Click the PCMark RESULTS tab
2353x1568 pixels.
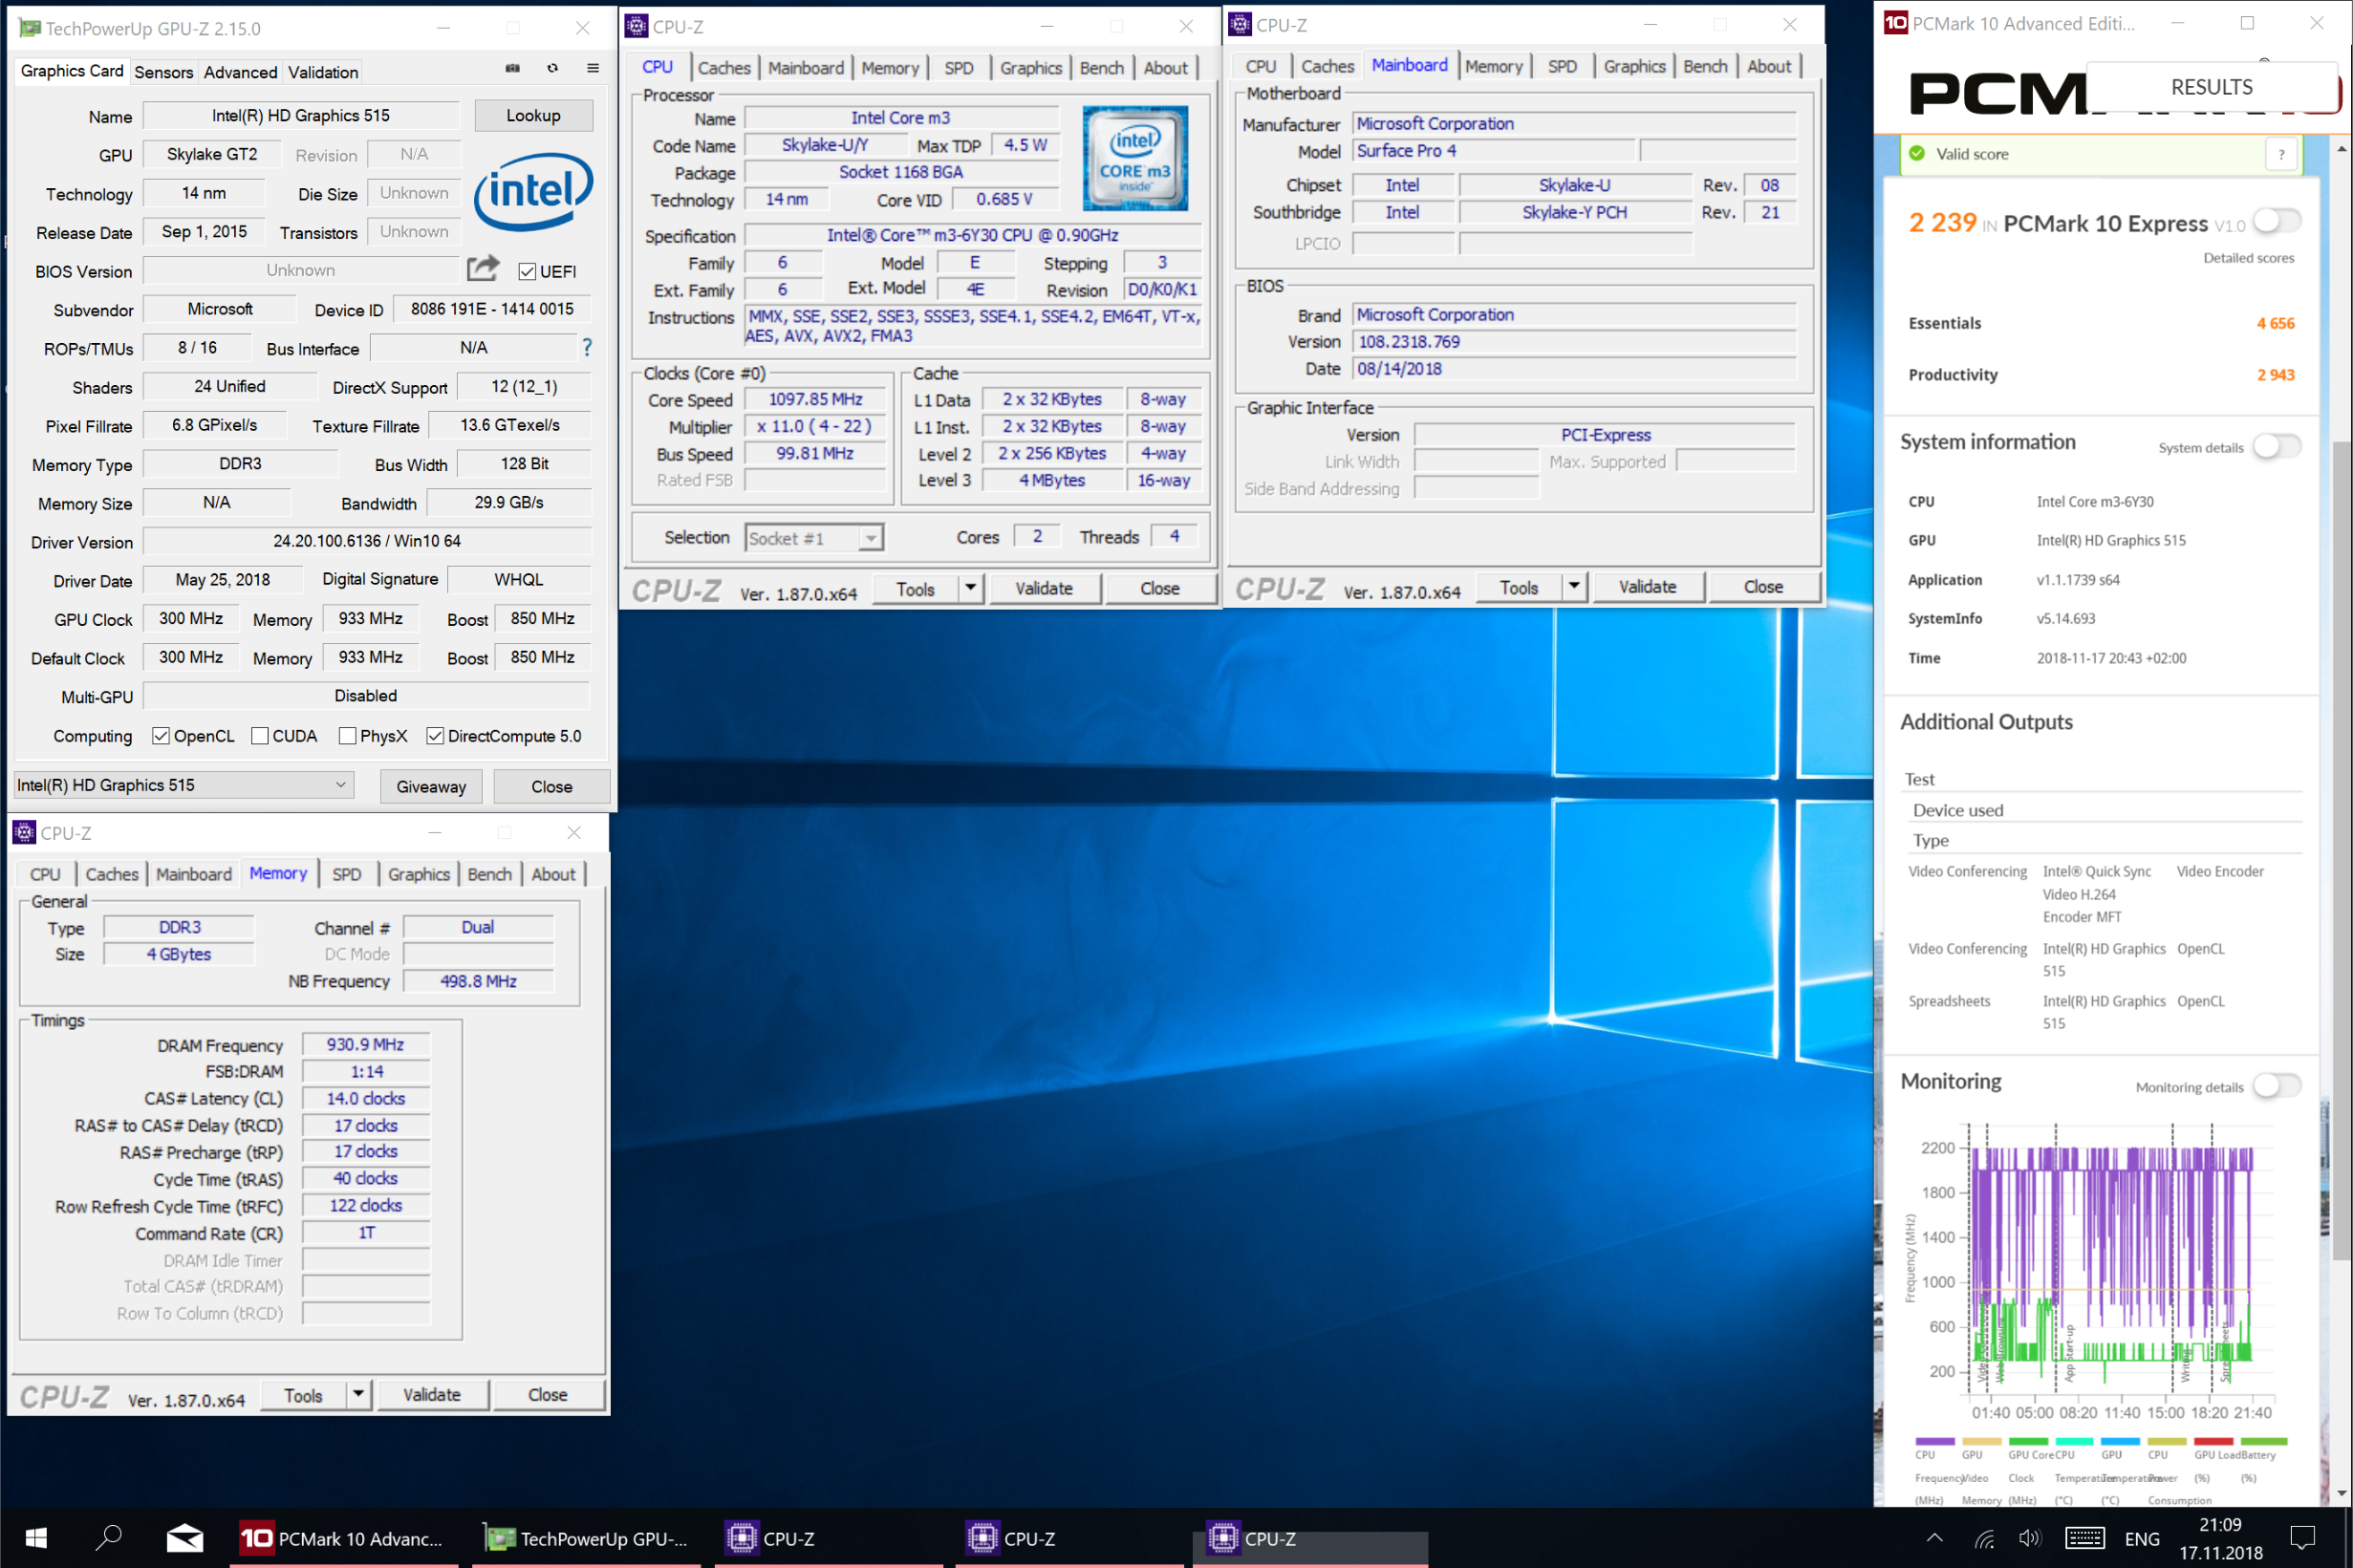tap(2211, 87)
